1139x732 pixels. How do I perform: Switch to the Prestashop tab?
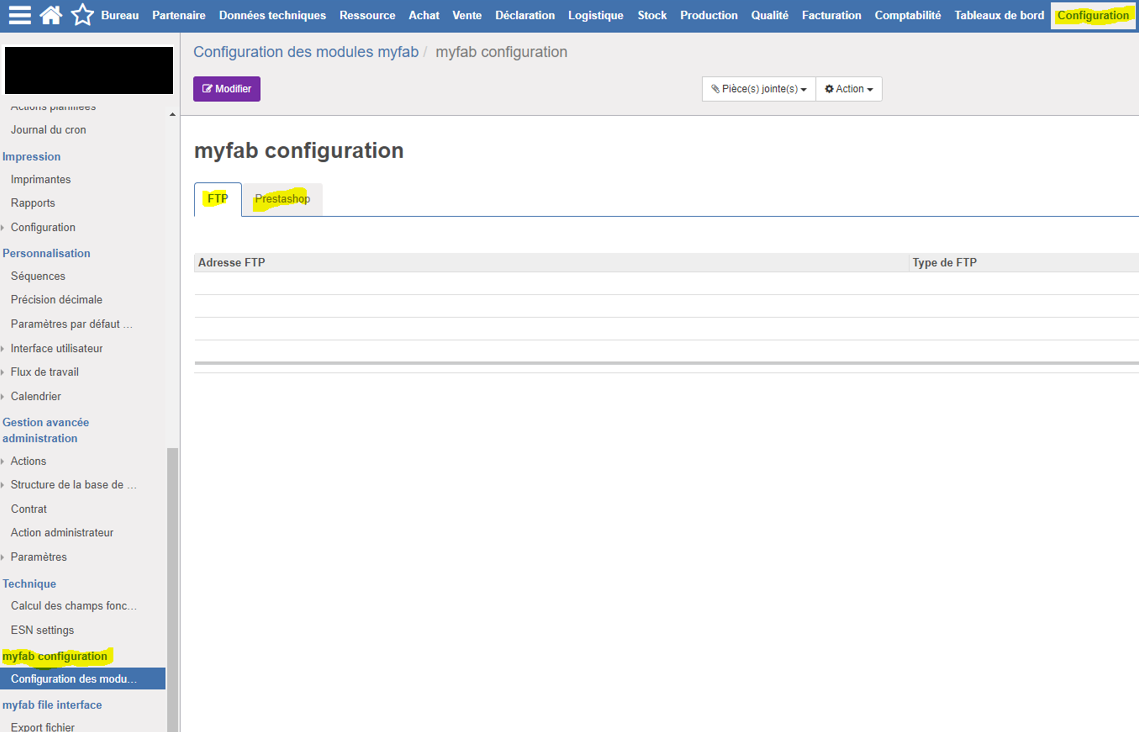282,199
